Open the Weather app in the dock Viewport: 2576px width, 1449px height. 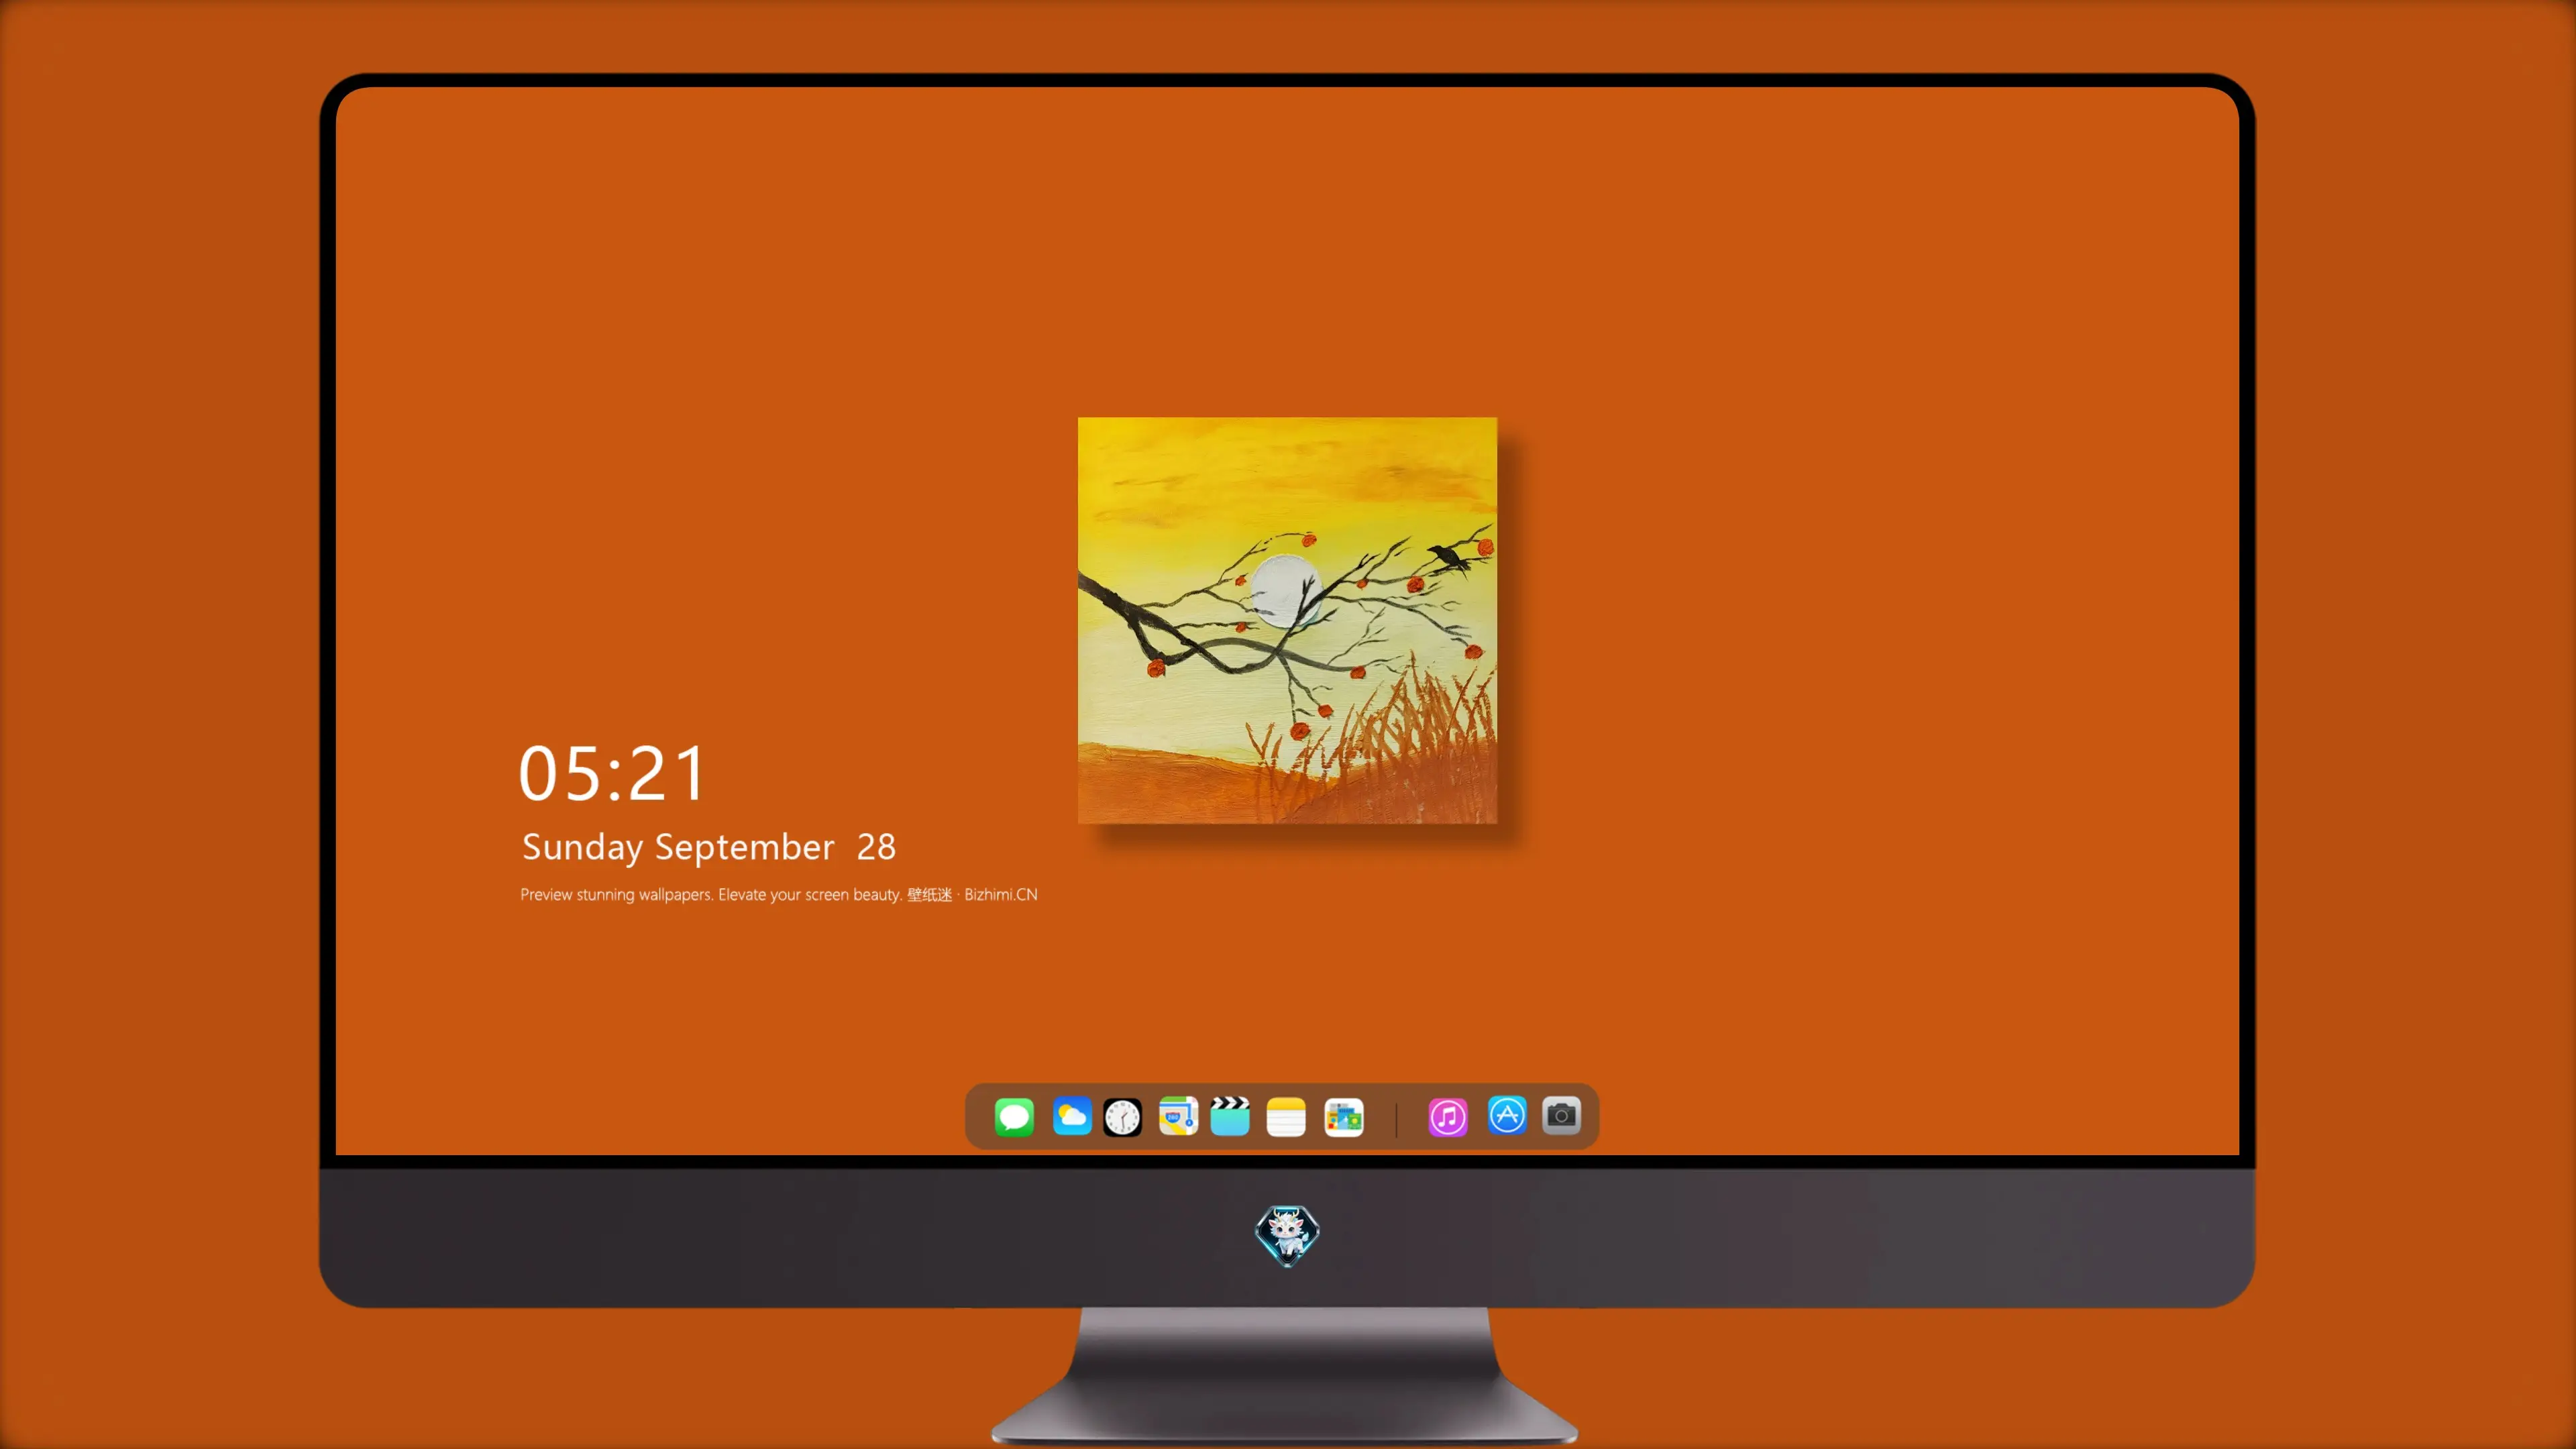tap(1071, 1117)
